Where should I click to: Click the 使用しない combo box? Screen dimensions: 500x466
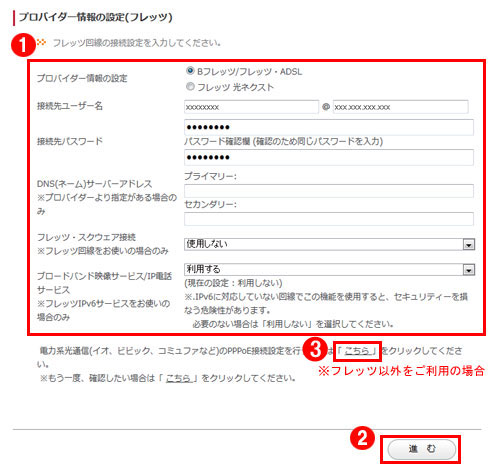(329, 244)
